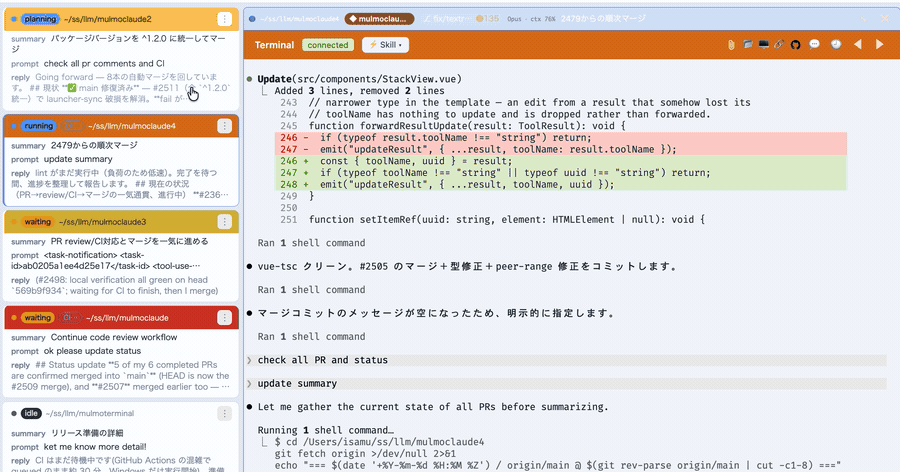Expand the 'check all PR and status' row
The height and width of the screenshot is (472, 900).
pyautogui.click(x=567, y=360)
